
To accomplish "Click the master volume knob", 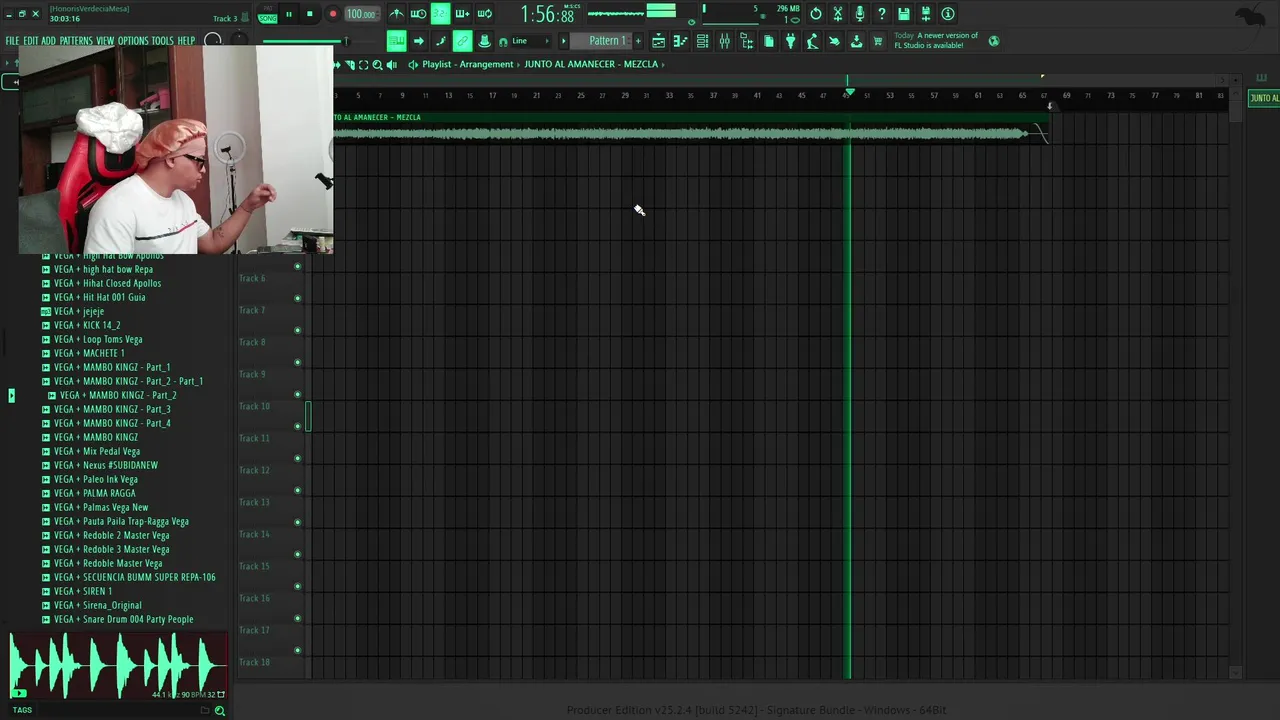I will [213, 41].
